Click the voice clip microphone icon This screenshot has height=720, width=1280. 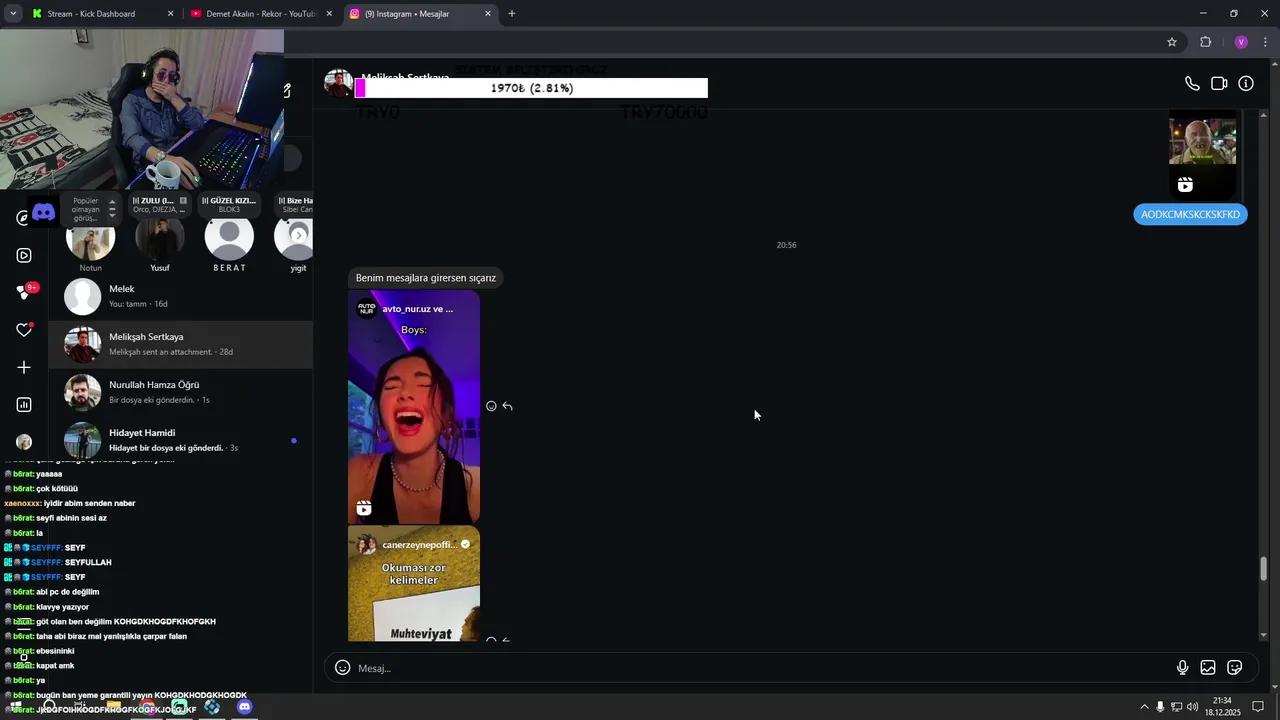point(1182,668)
